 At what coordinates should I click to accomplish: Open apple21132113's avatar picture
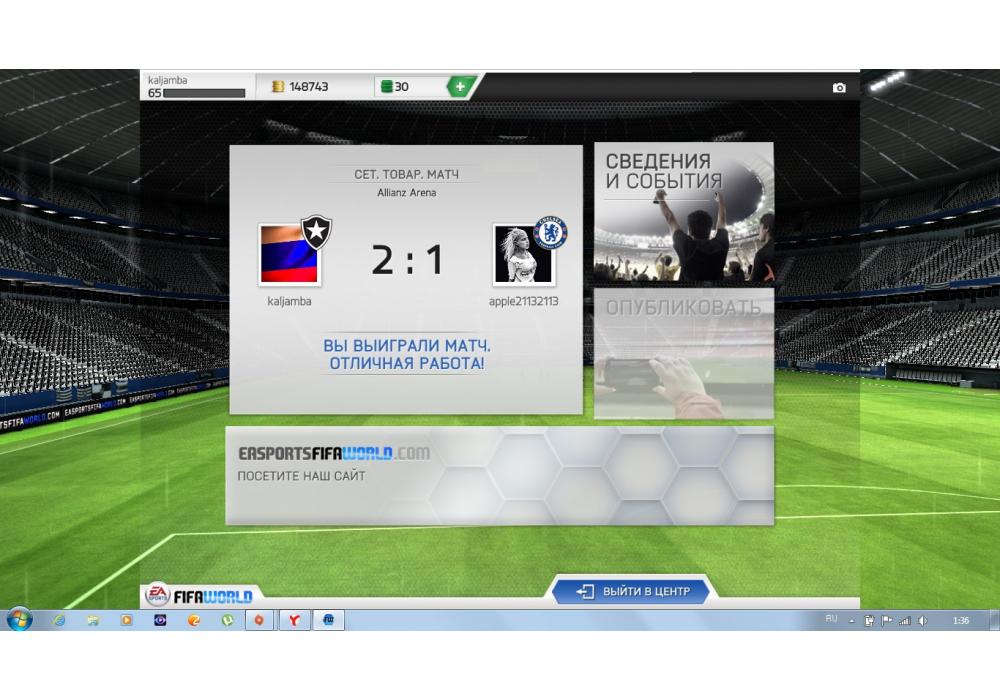[x=522, y=254]
